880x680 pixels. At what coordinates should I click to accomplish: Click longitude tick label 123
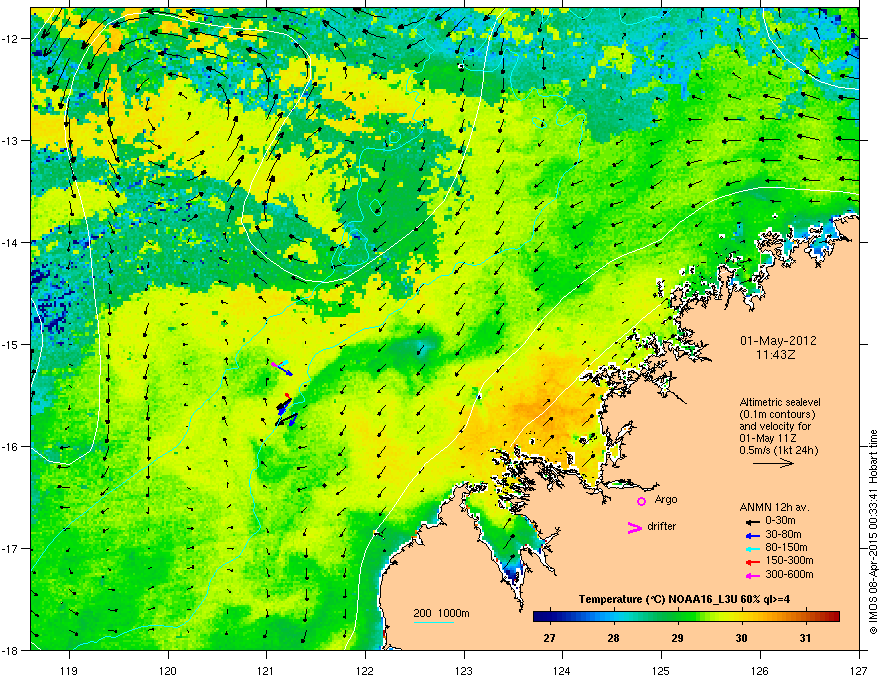464,670
